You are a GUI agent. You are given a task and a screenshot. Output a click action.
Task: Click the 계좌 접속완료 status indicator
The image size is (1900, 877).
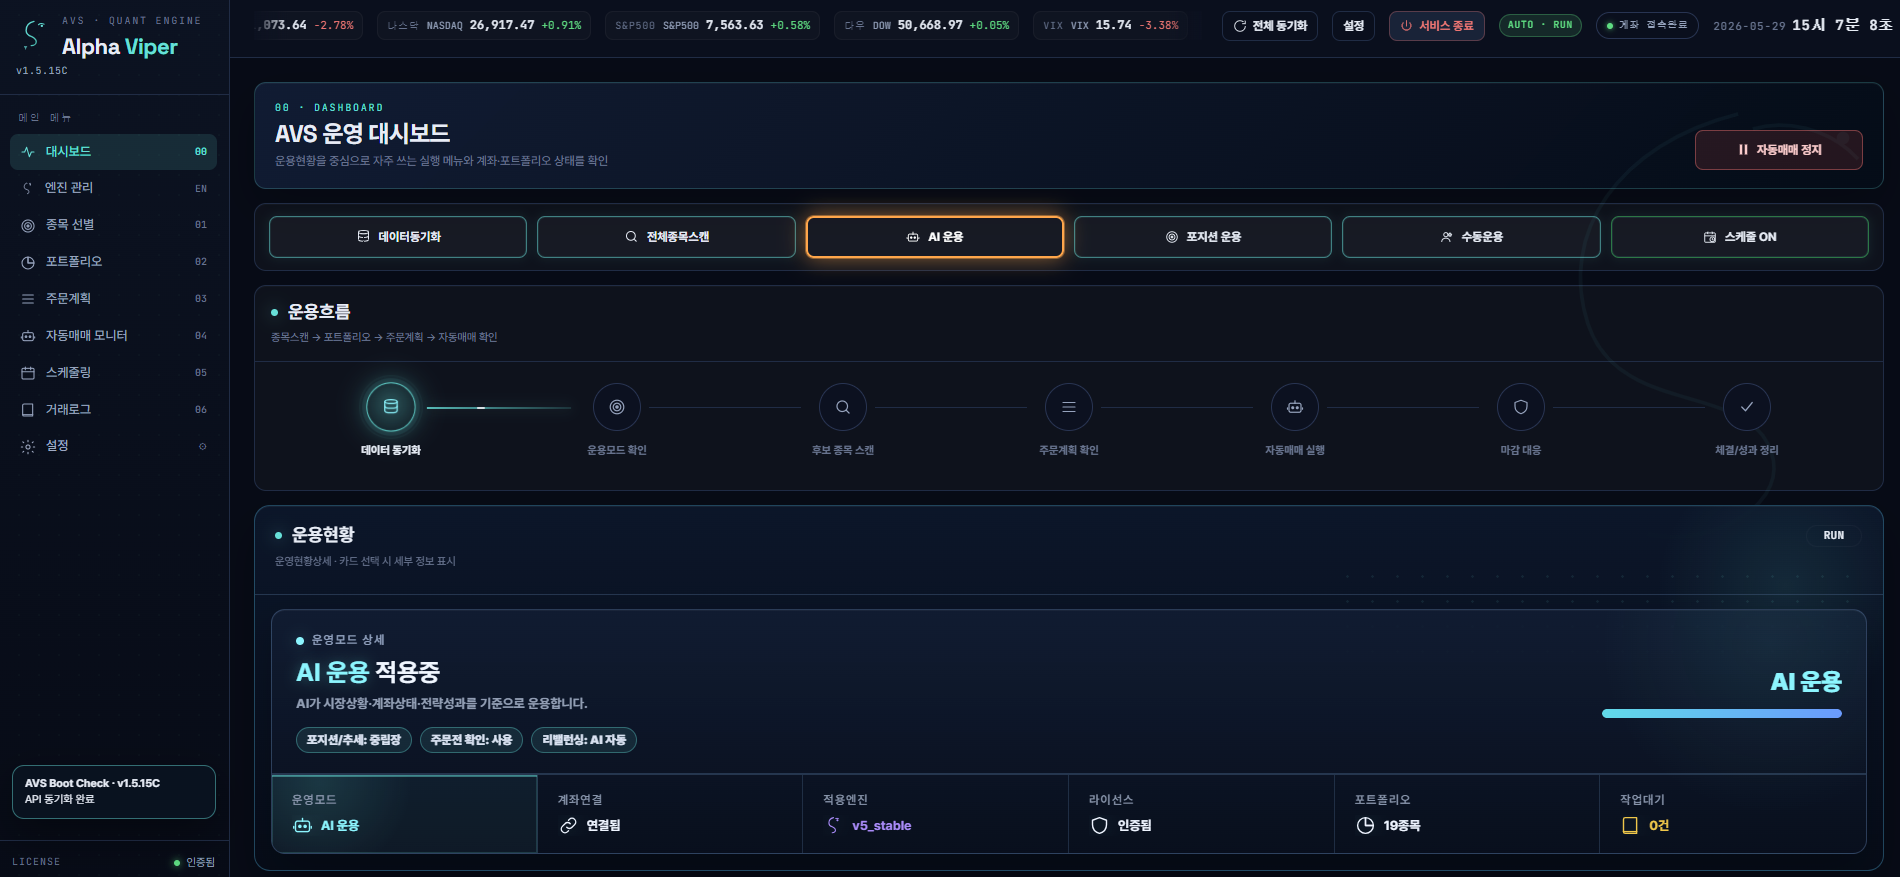pyautogui.click(x=1647, y=25)
